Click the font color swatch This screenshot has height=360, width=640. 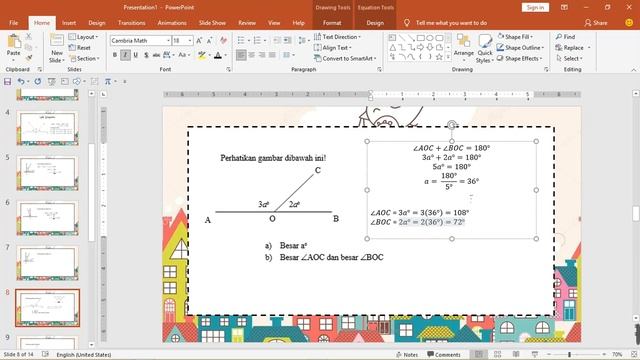point(218,55)
